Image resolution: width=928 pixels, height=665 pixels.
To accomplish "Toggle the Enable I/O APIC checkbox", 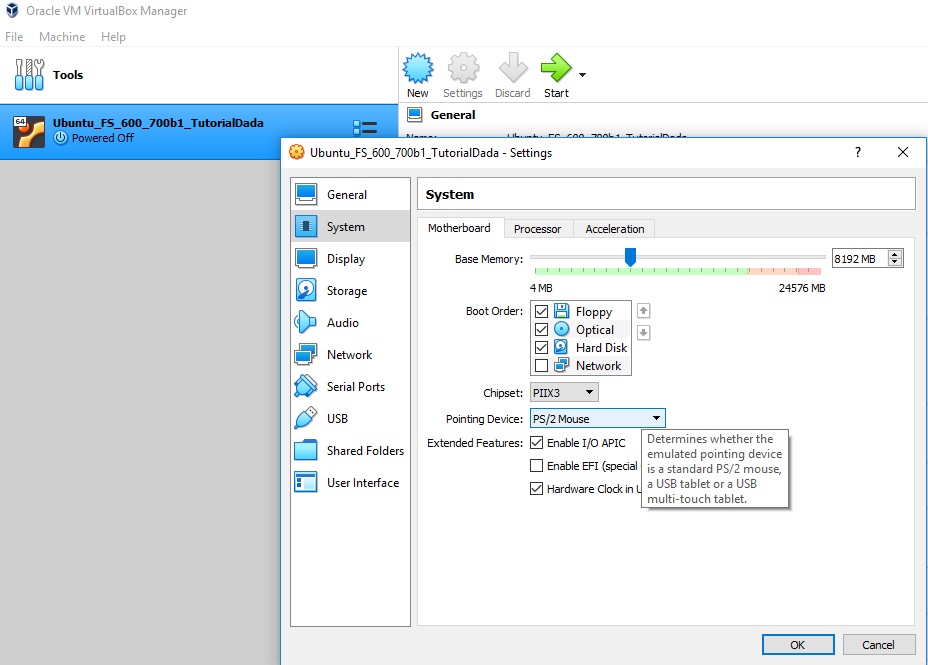I will tap(537, 443).
